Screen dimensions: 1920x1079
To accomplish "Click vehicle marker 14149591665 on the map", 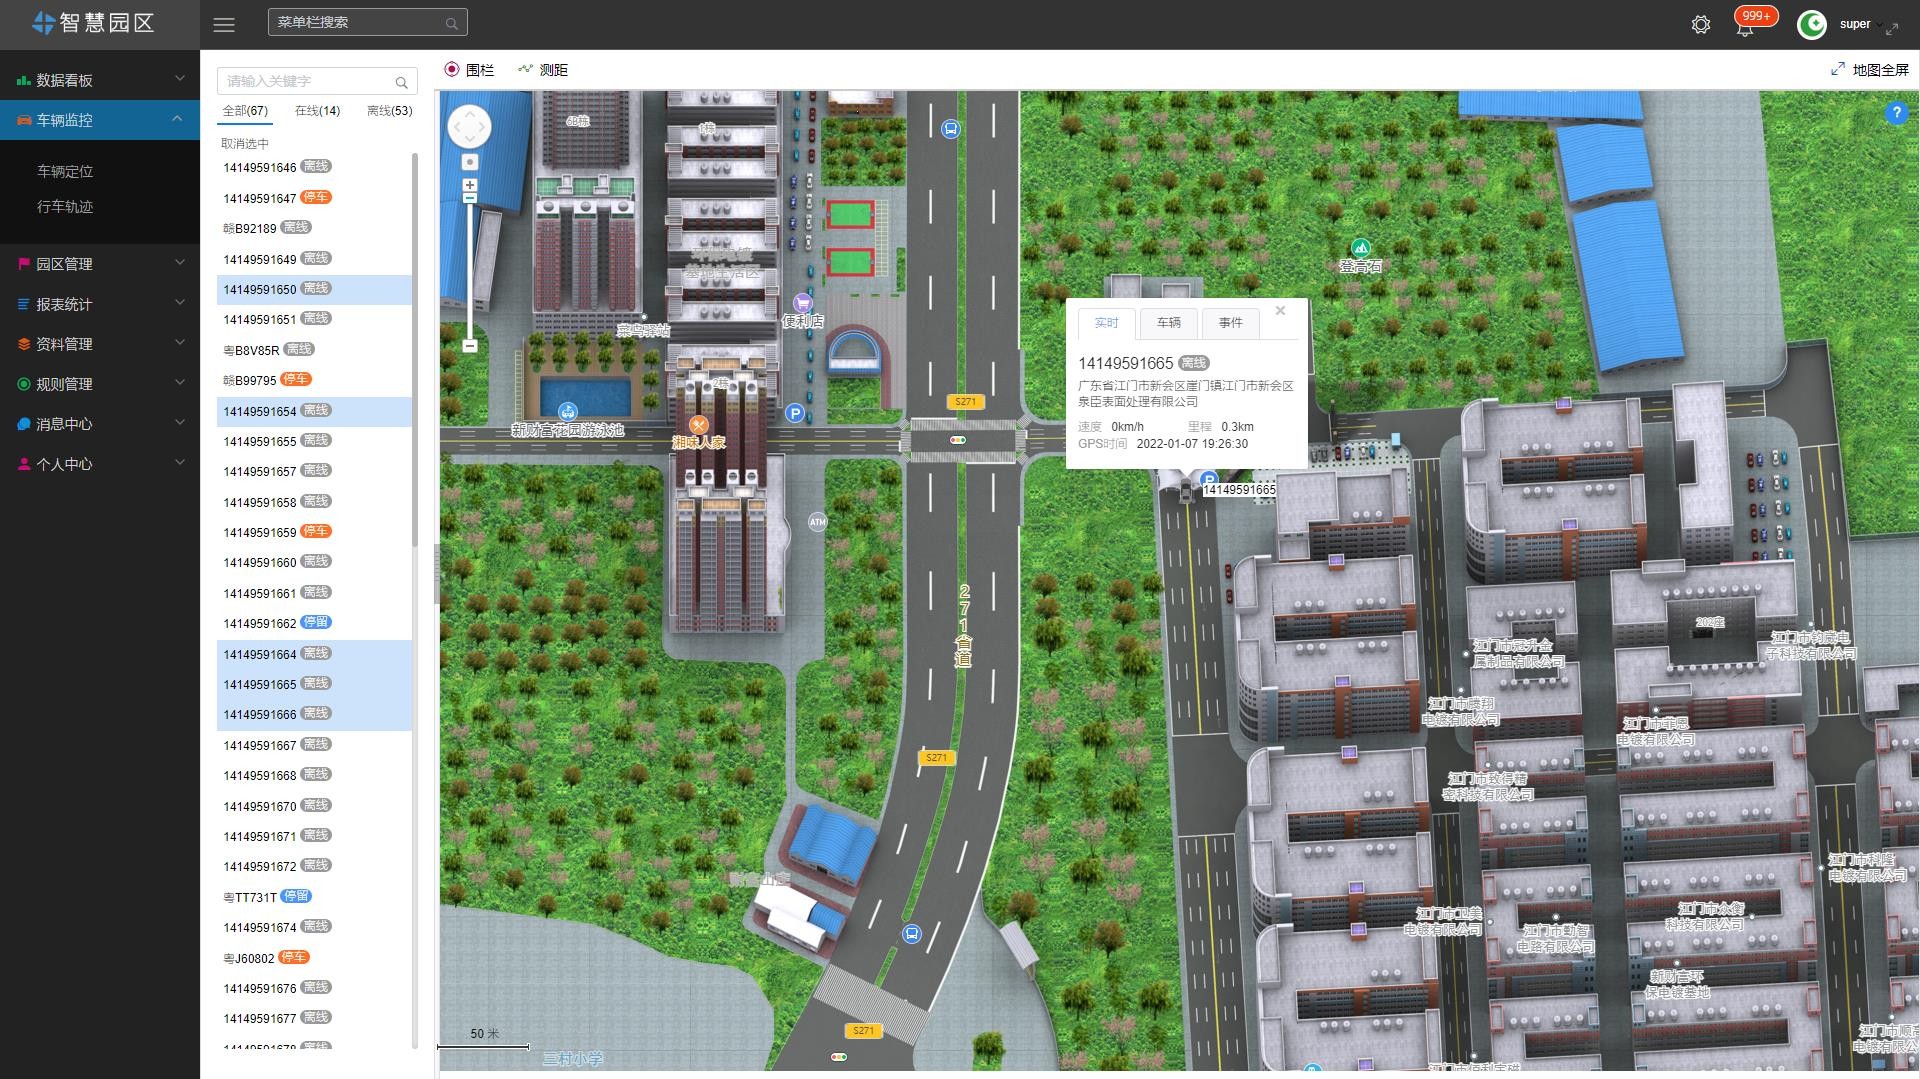I will click(1186, 491).
